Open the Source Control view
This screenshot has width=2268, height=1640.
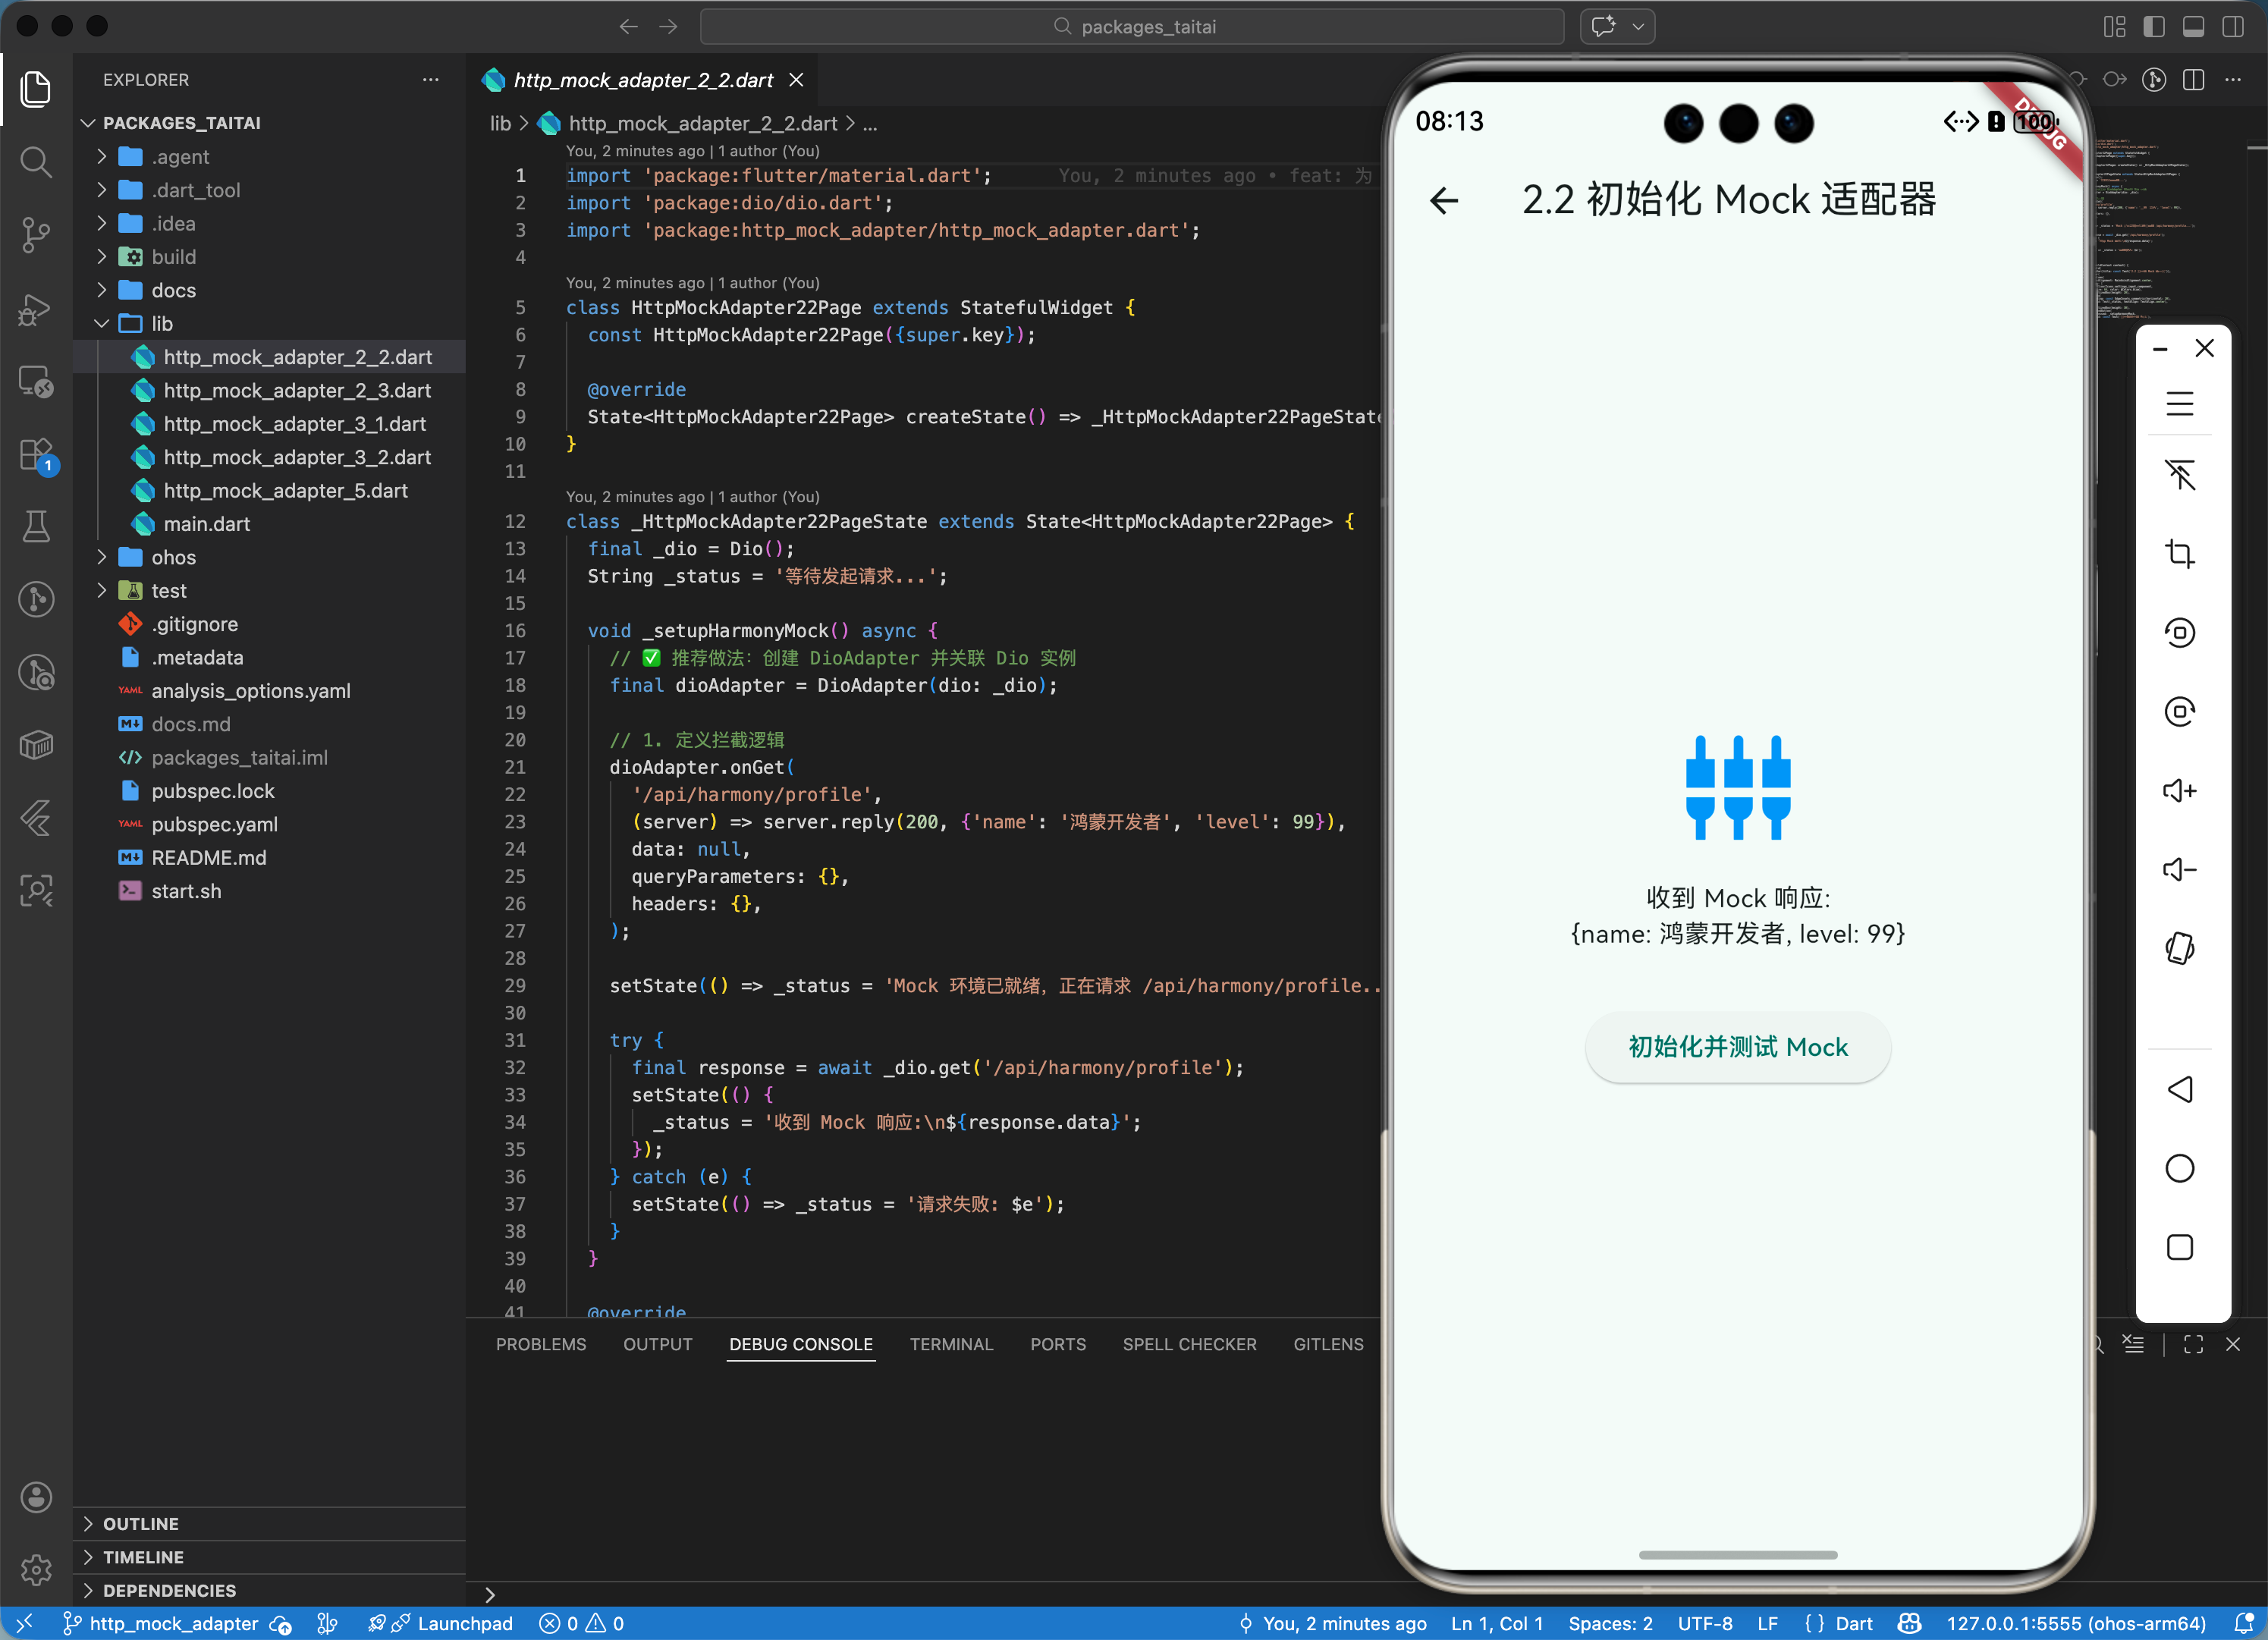point(36,234)
